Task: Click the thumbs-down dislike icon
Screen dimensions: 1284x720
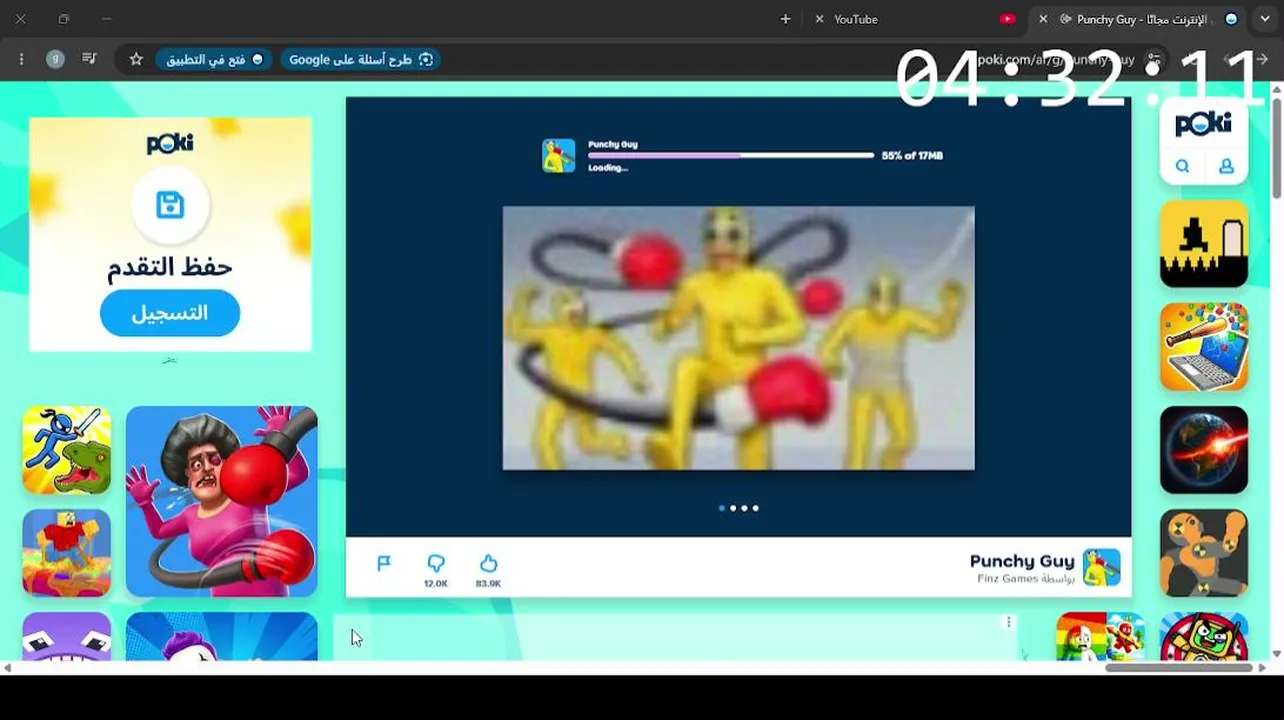Action: [x=436, y=564]
